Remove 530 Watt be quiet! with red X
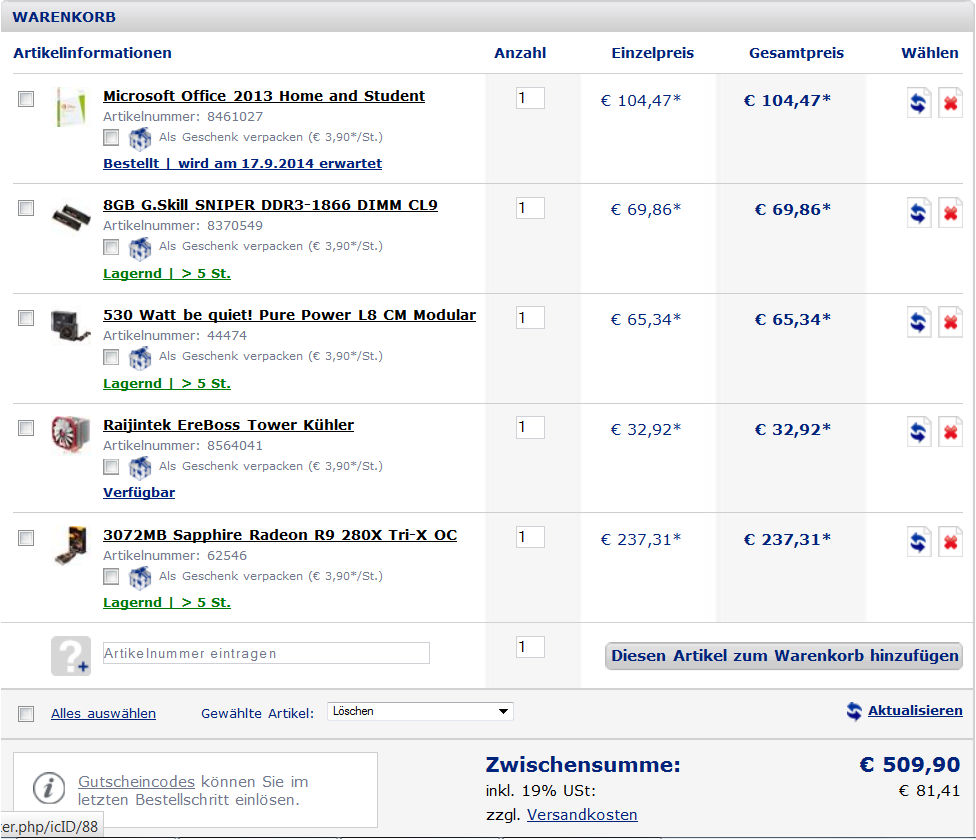 (x=950, y=322)
